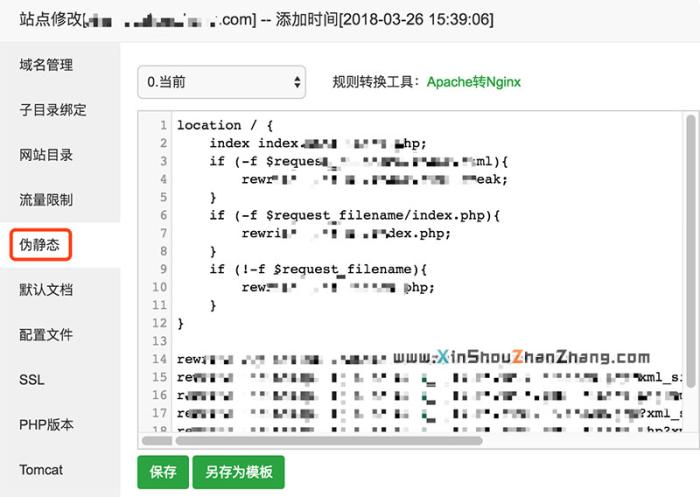Screen dimensions: 700x497
Task: Open PHP版本 settings
Action: [x=46, y=425]
